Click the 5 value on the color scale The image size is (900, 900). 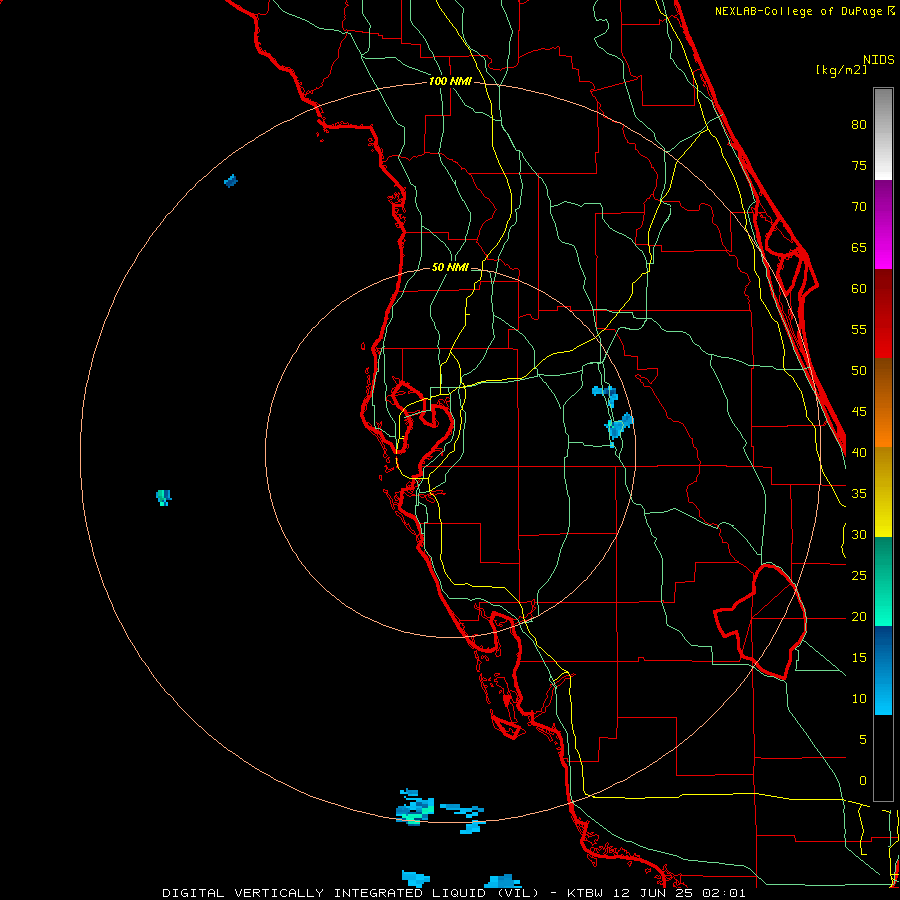coord(863,740)
